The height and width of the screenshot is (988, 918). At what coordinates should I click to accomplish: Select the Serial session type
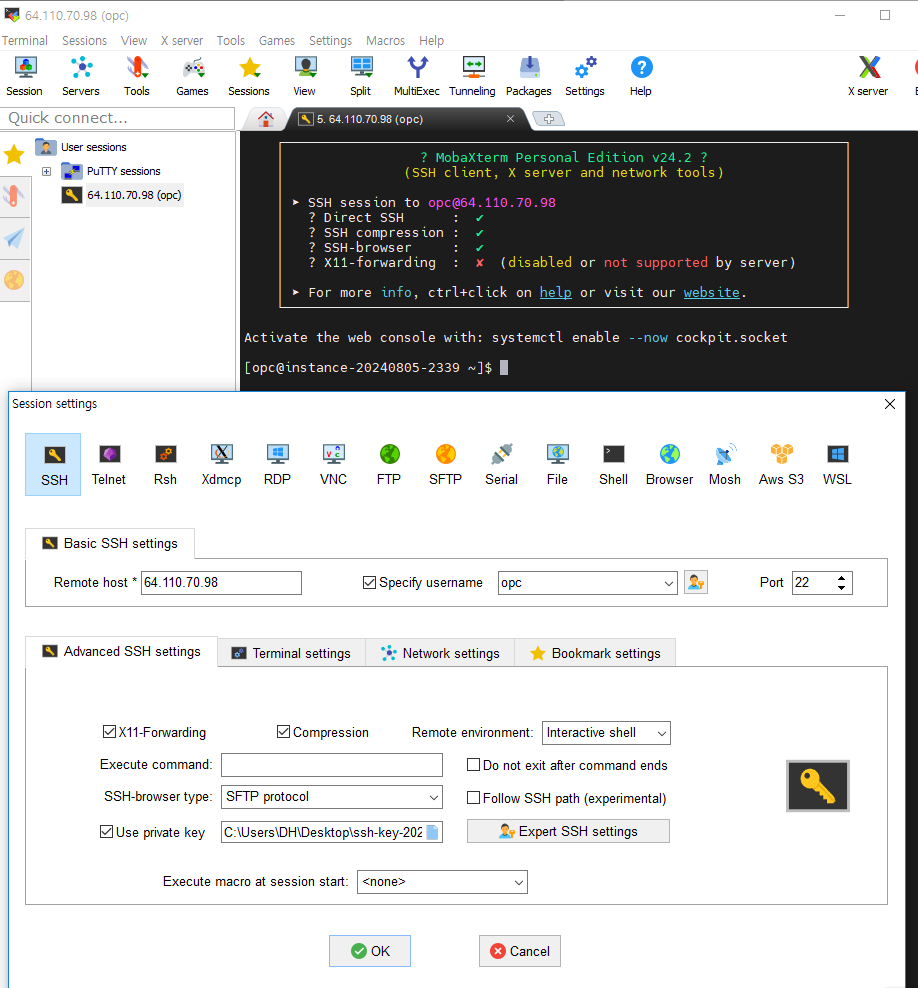click(x=502, y=464)
